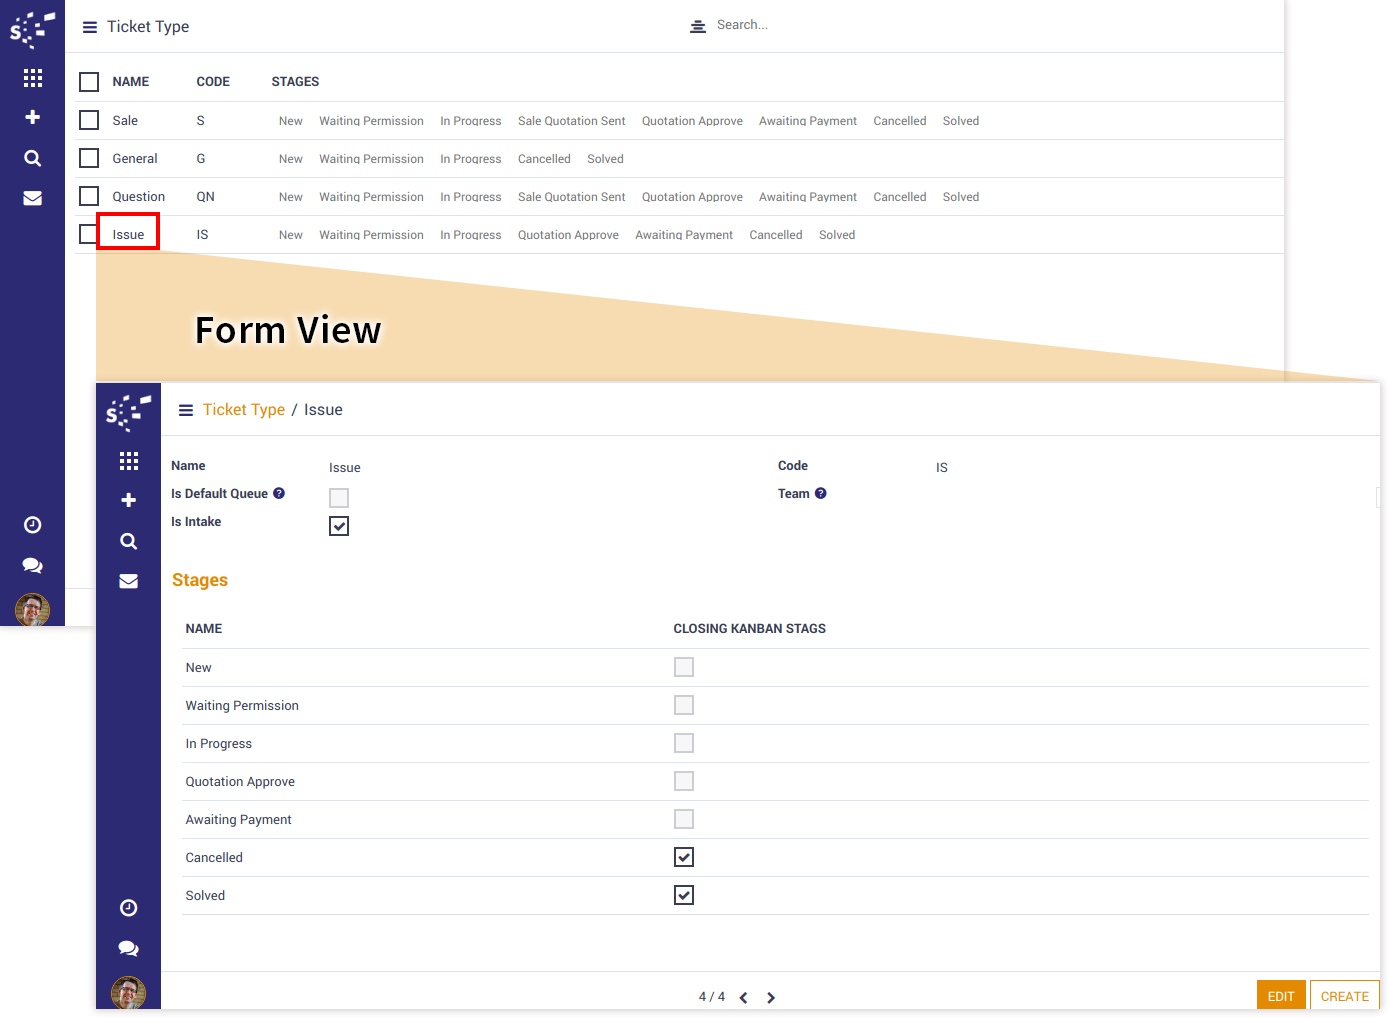The width and height of the screenshot is (1389, 1018).
Task: Go to previous record arrow
Action: pyautogui.click(x=743, y=997)
